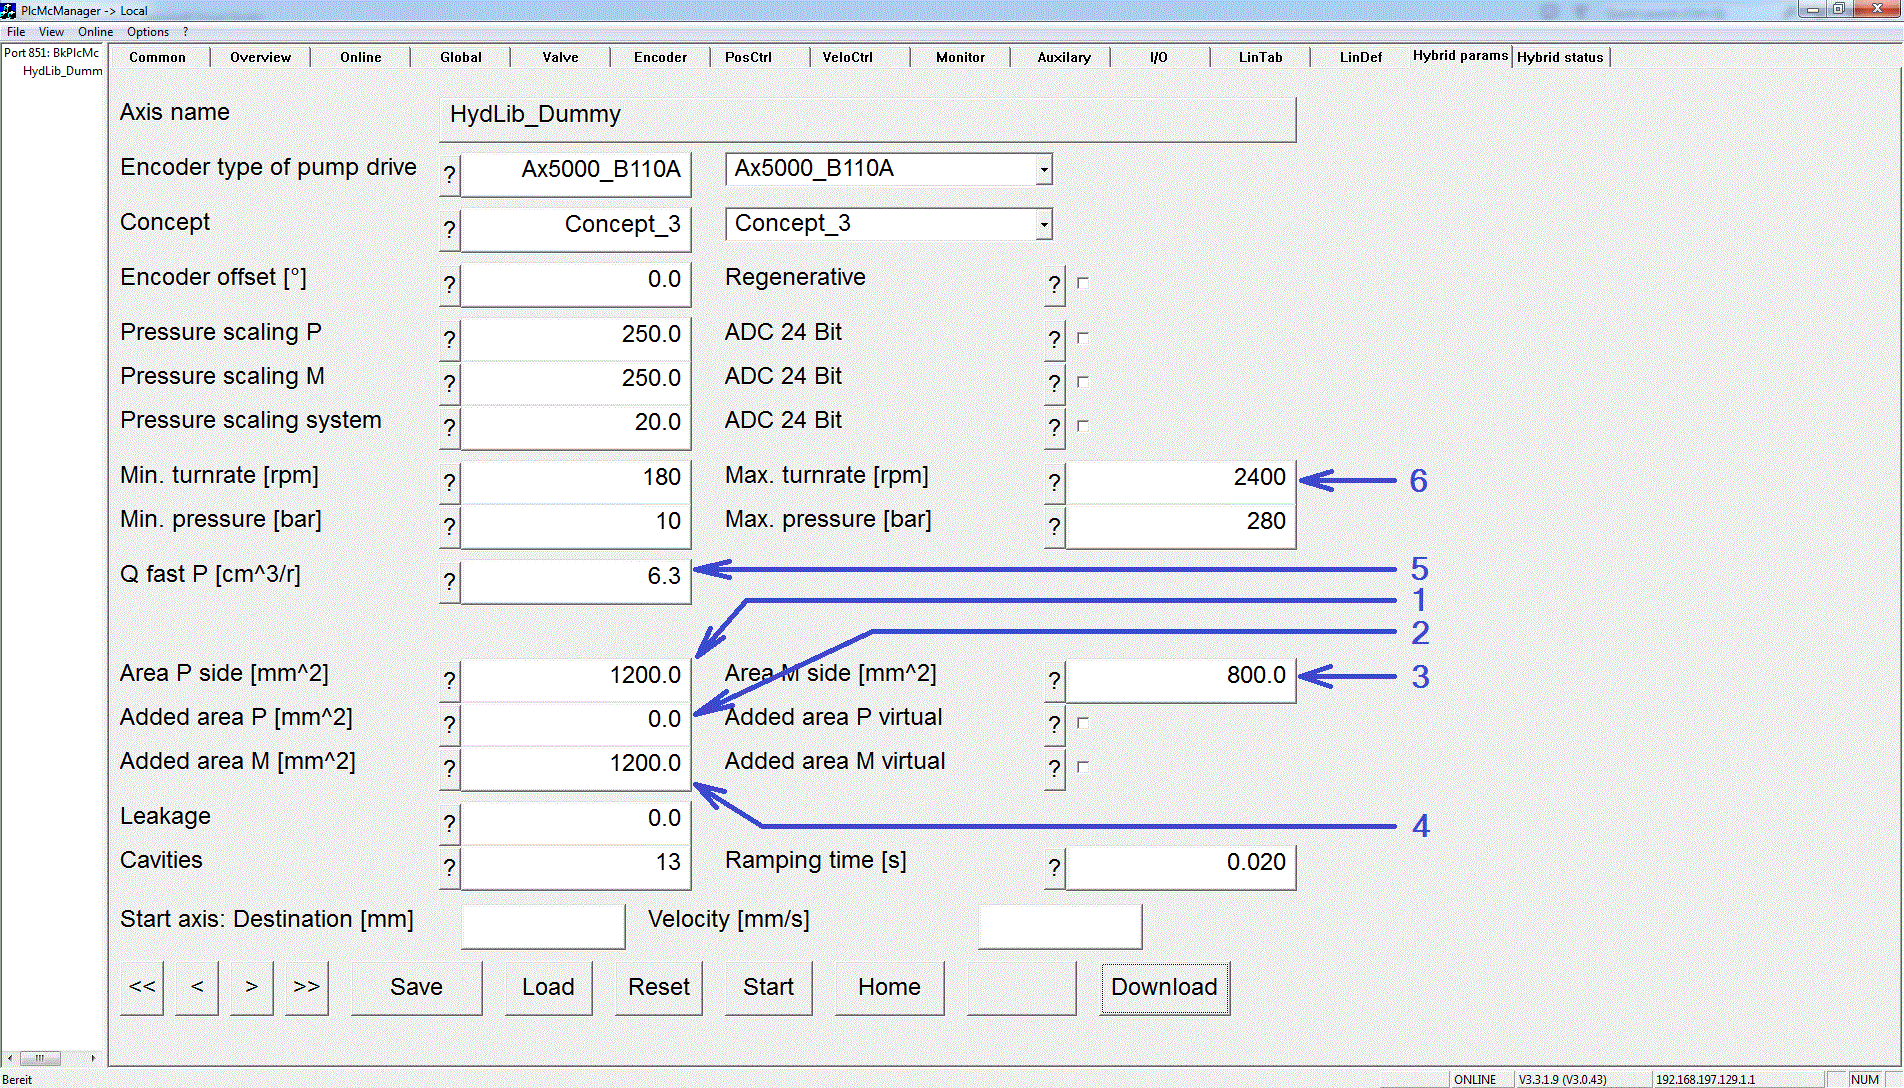Open '?' help for Max. turnrate
The image size is (1904, 1088).
pos(1054,483)
